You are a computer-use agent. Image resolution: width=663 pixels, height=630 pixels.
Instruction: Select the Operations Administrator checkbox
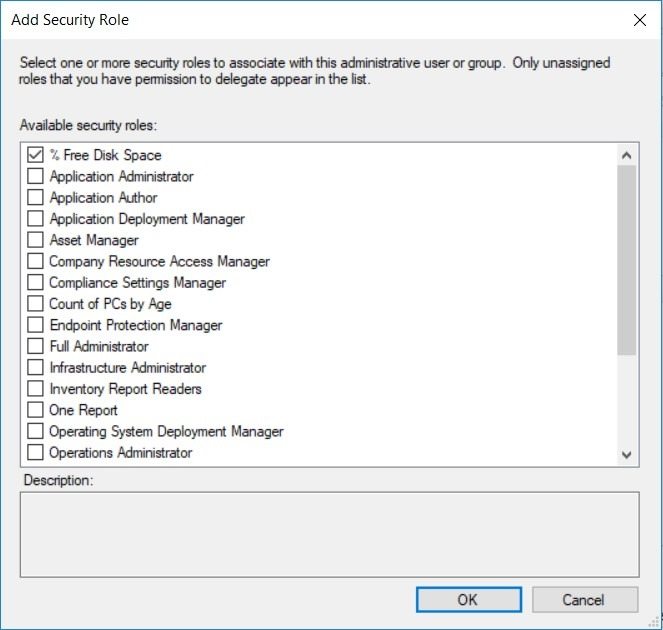pos(35,452)
